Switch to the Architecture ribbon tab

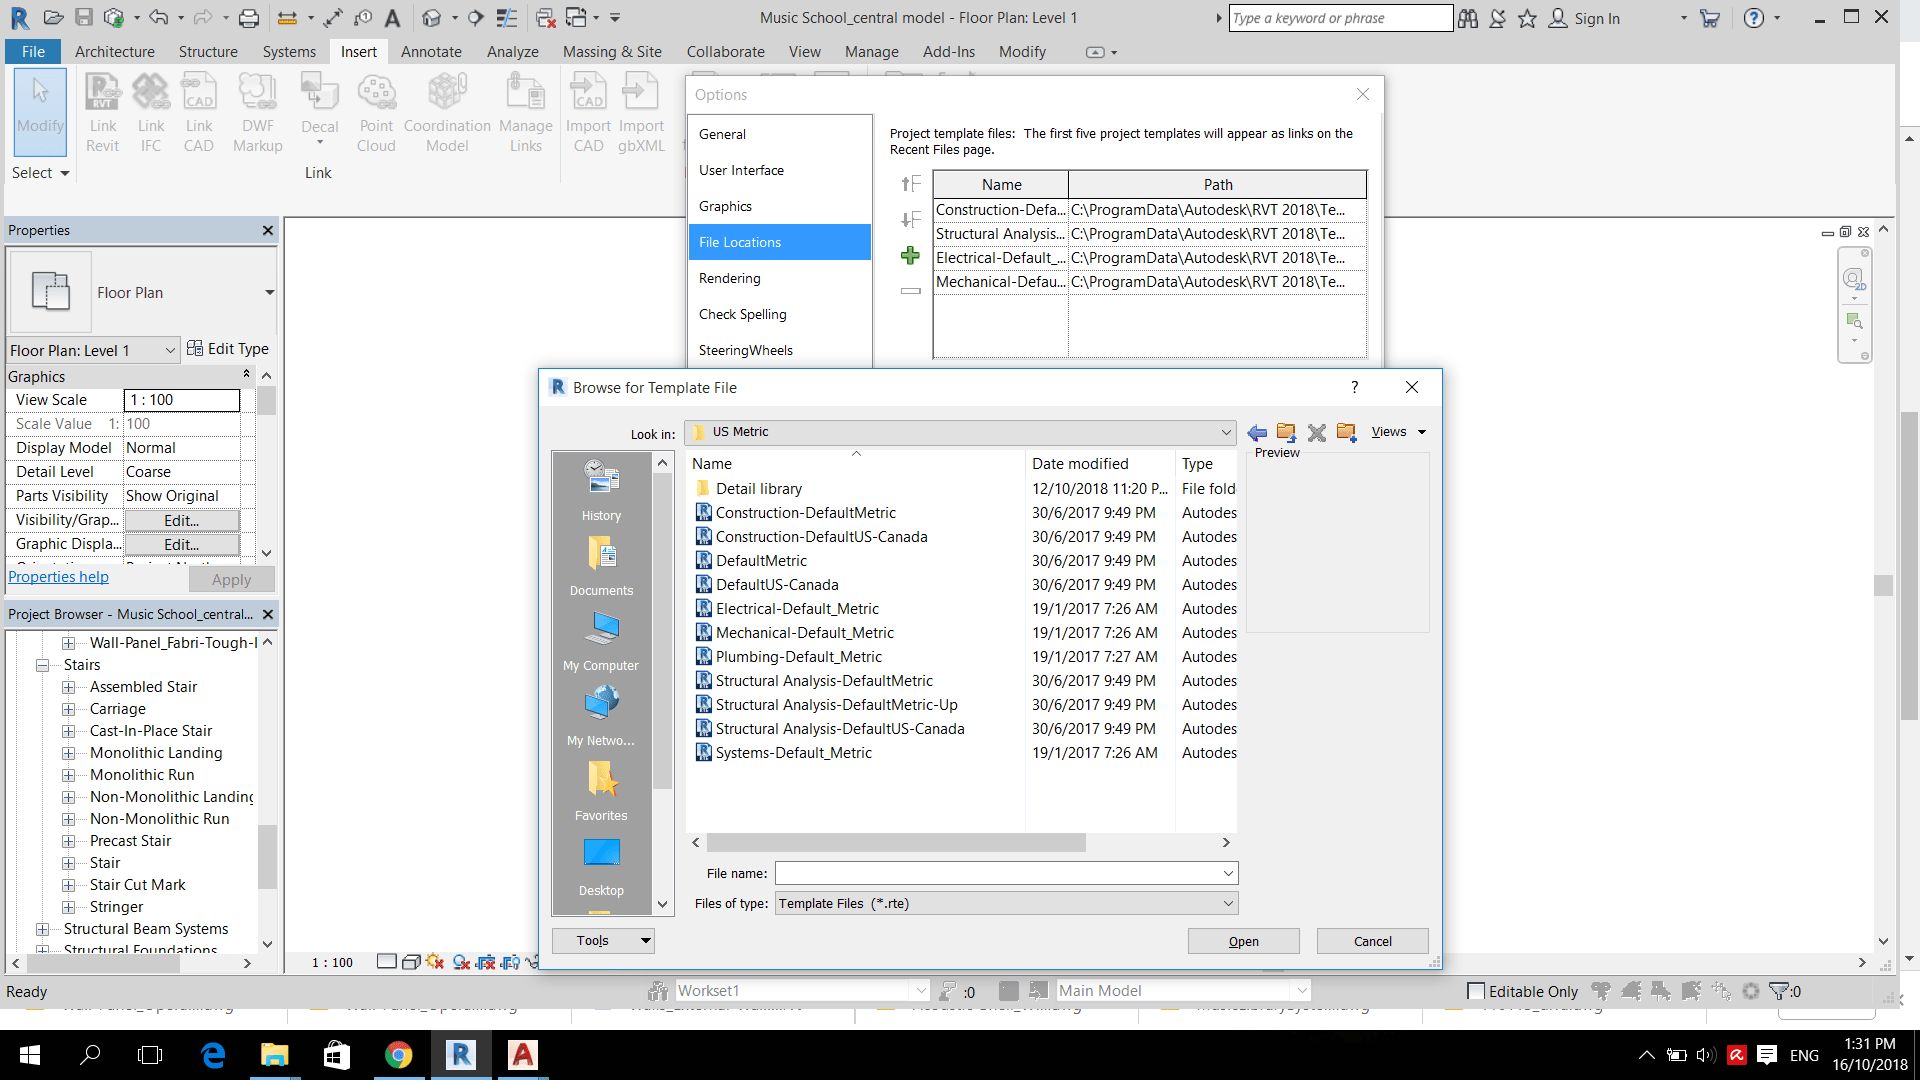114,51
